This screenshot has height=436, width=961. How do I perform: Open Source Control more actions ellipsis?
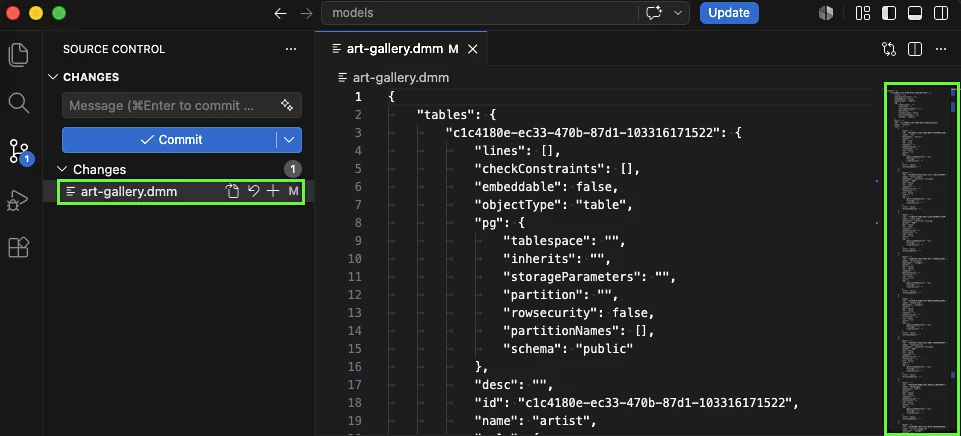tap(291, 49)
